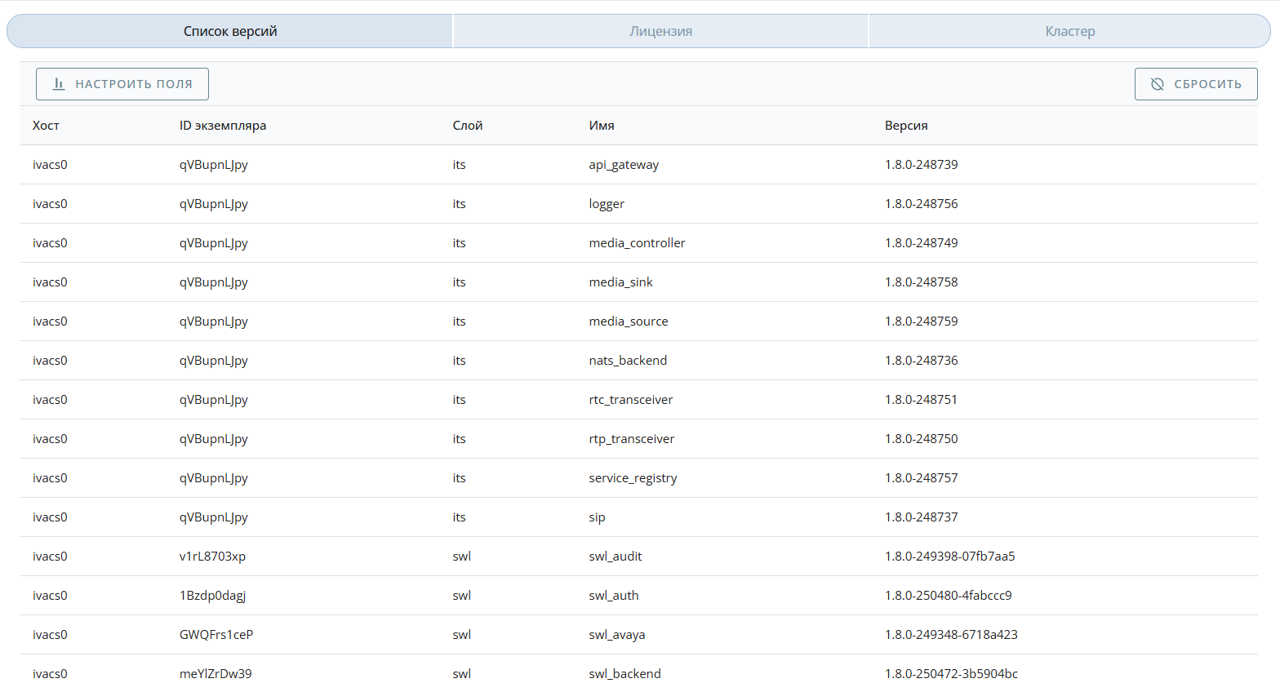This screenshot has width=1280, height=692.
Task: Click the nats_backend service name
Action: (627, 360)
